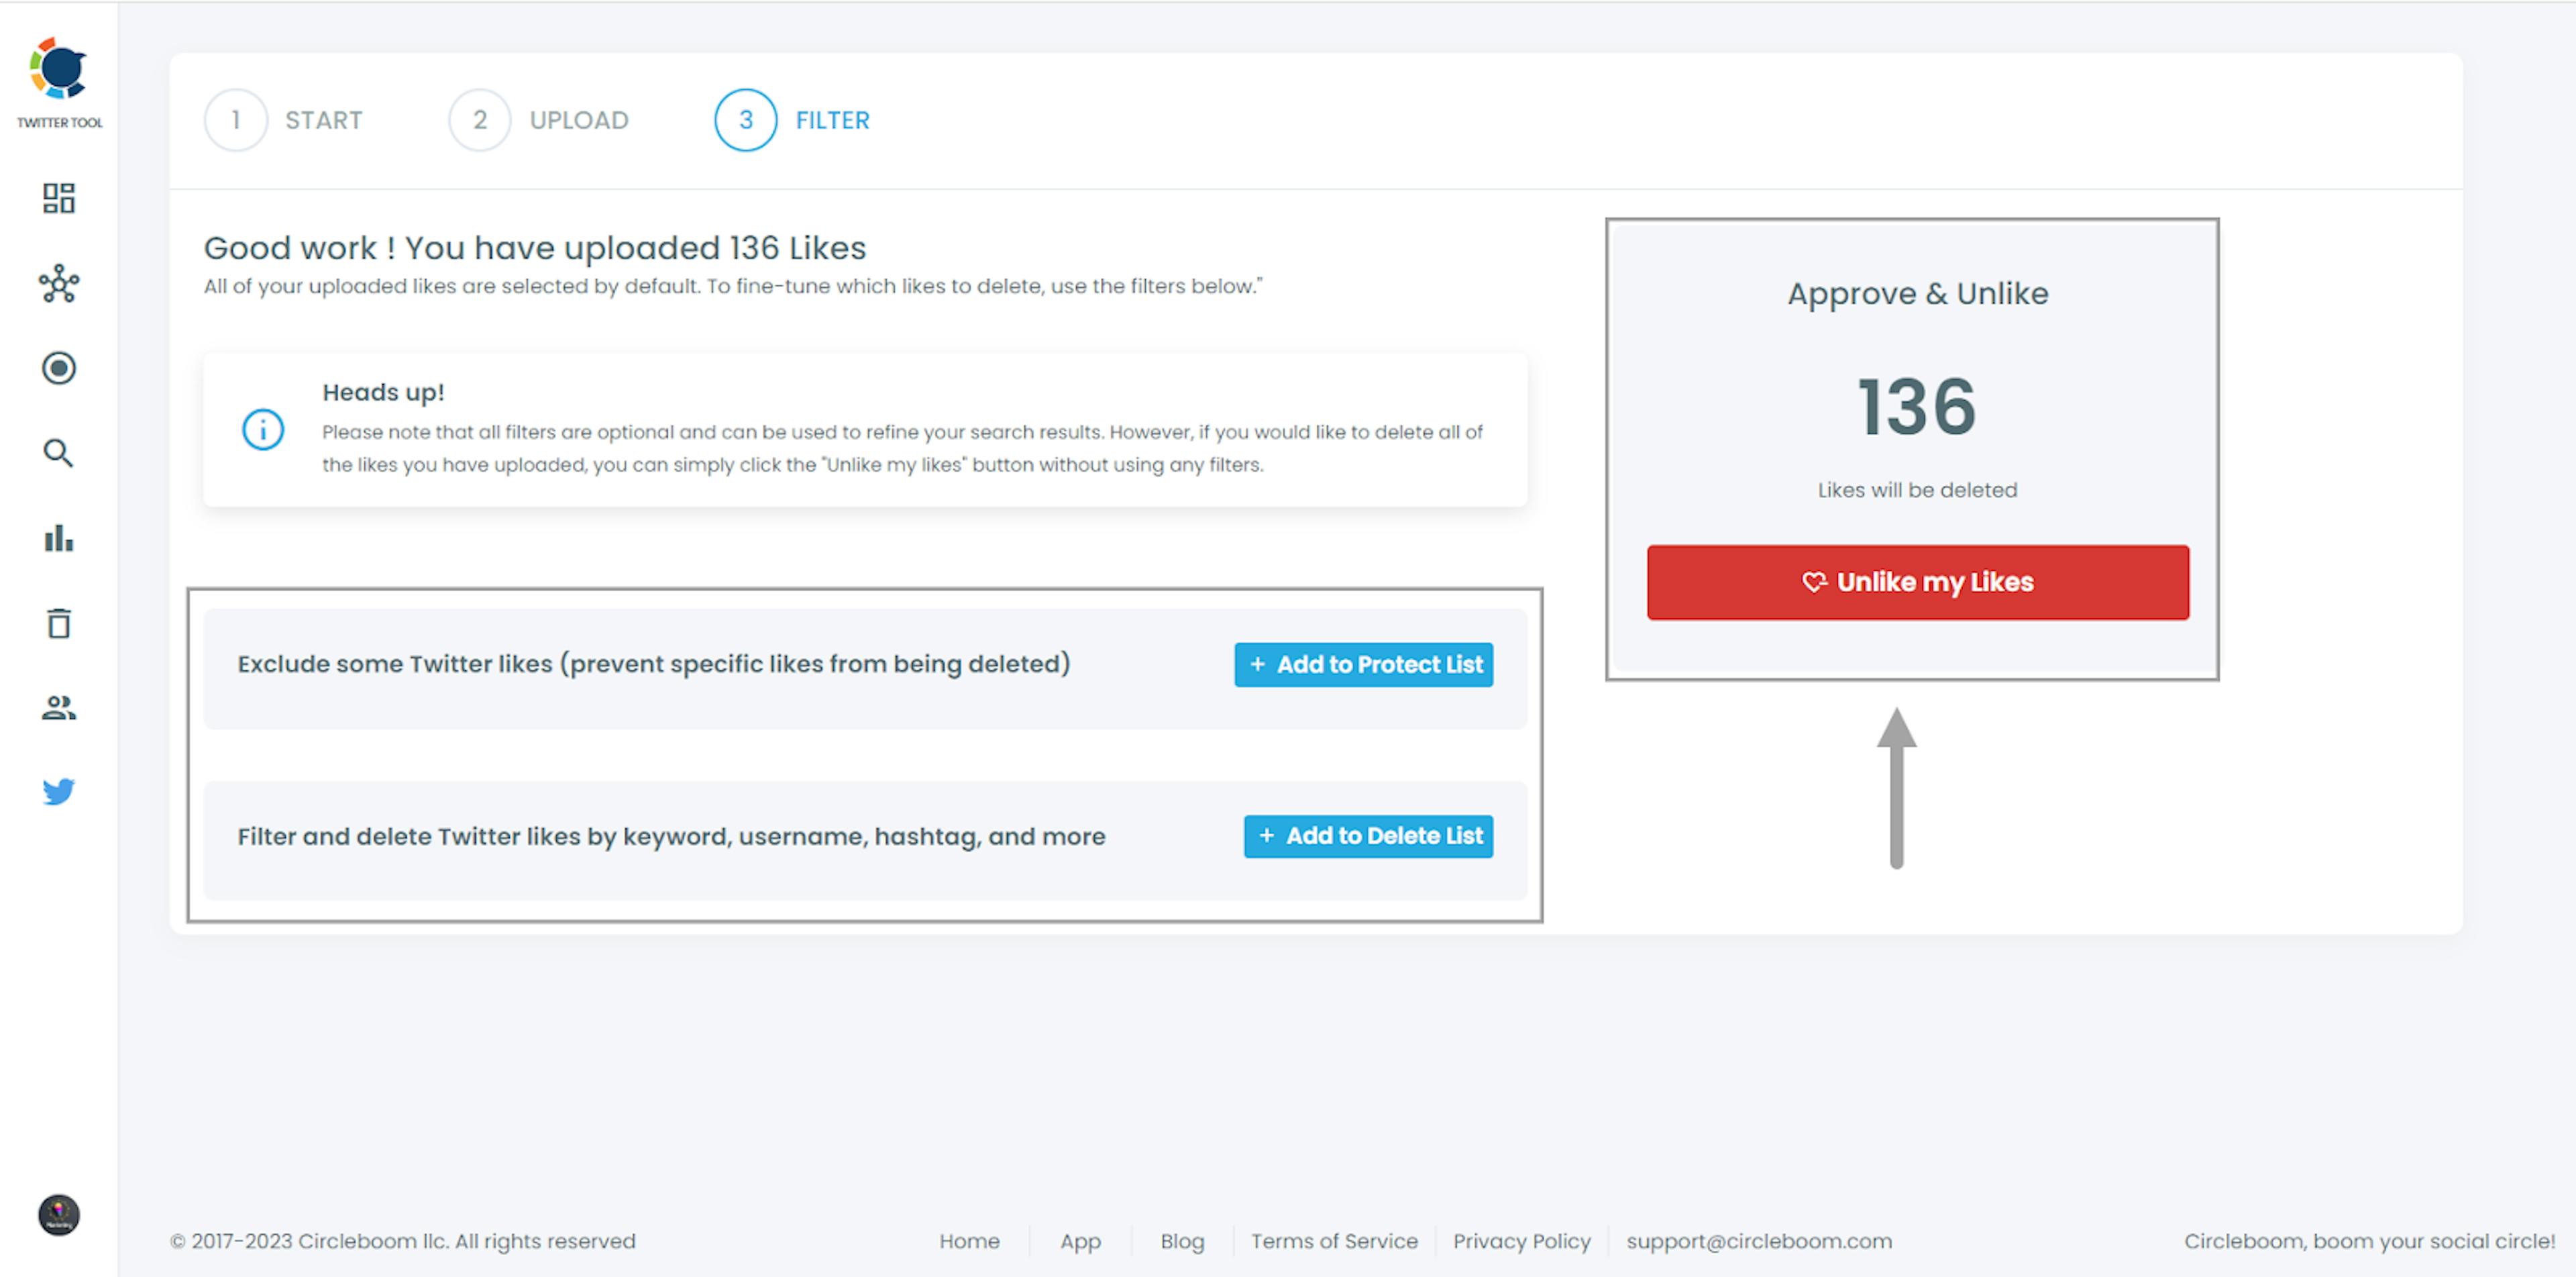Select the delete/trash icon in sidebar
This screenshot has width=2576, height=1277.
point(59,625)
